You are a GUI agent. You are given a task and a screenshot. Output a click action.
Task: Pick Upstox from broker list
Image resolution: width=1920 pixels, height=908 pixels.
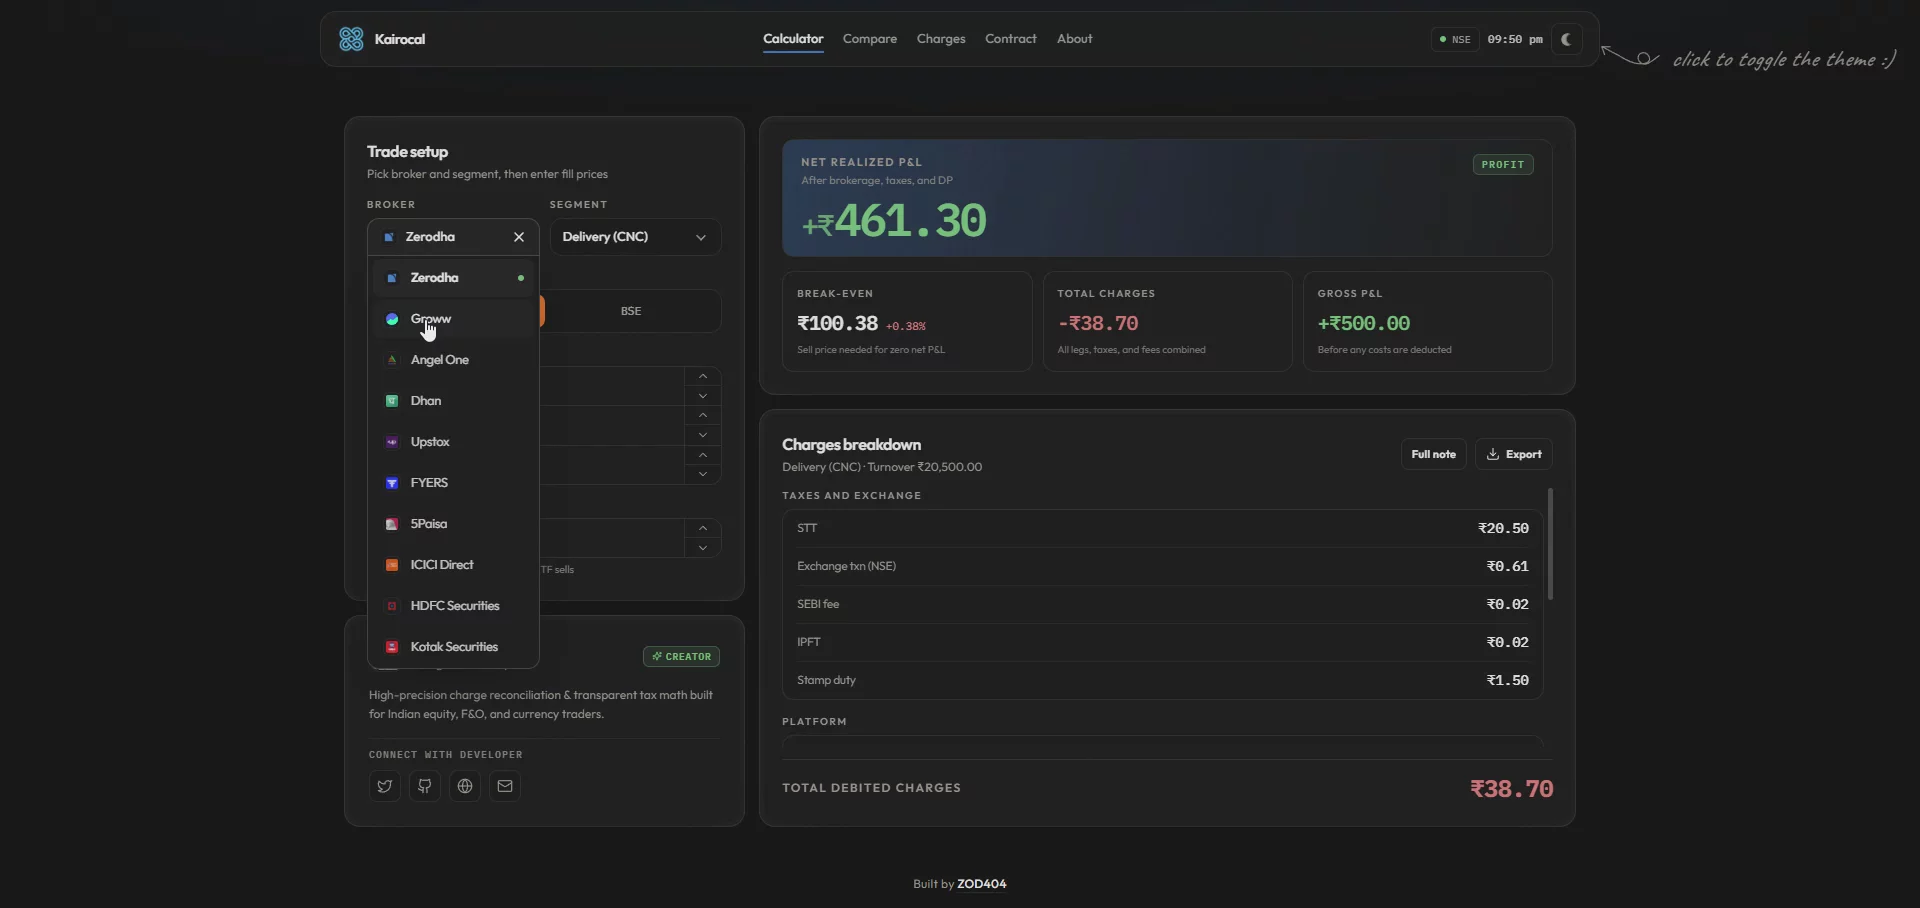[454, 442]
